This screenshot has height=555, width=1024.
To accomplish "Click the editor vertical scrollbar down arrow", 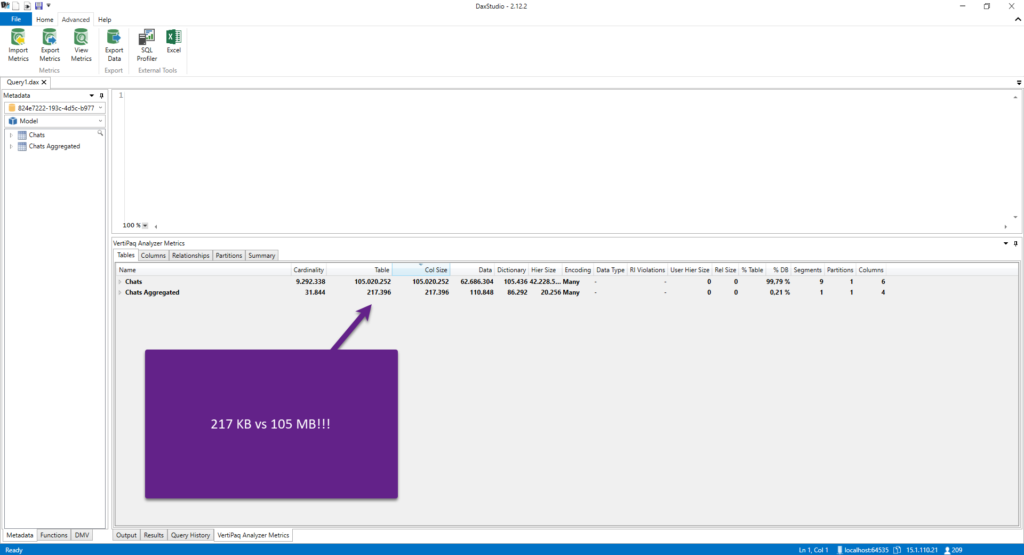I will (1015, 217).
